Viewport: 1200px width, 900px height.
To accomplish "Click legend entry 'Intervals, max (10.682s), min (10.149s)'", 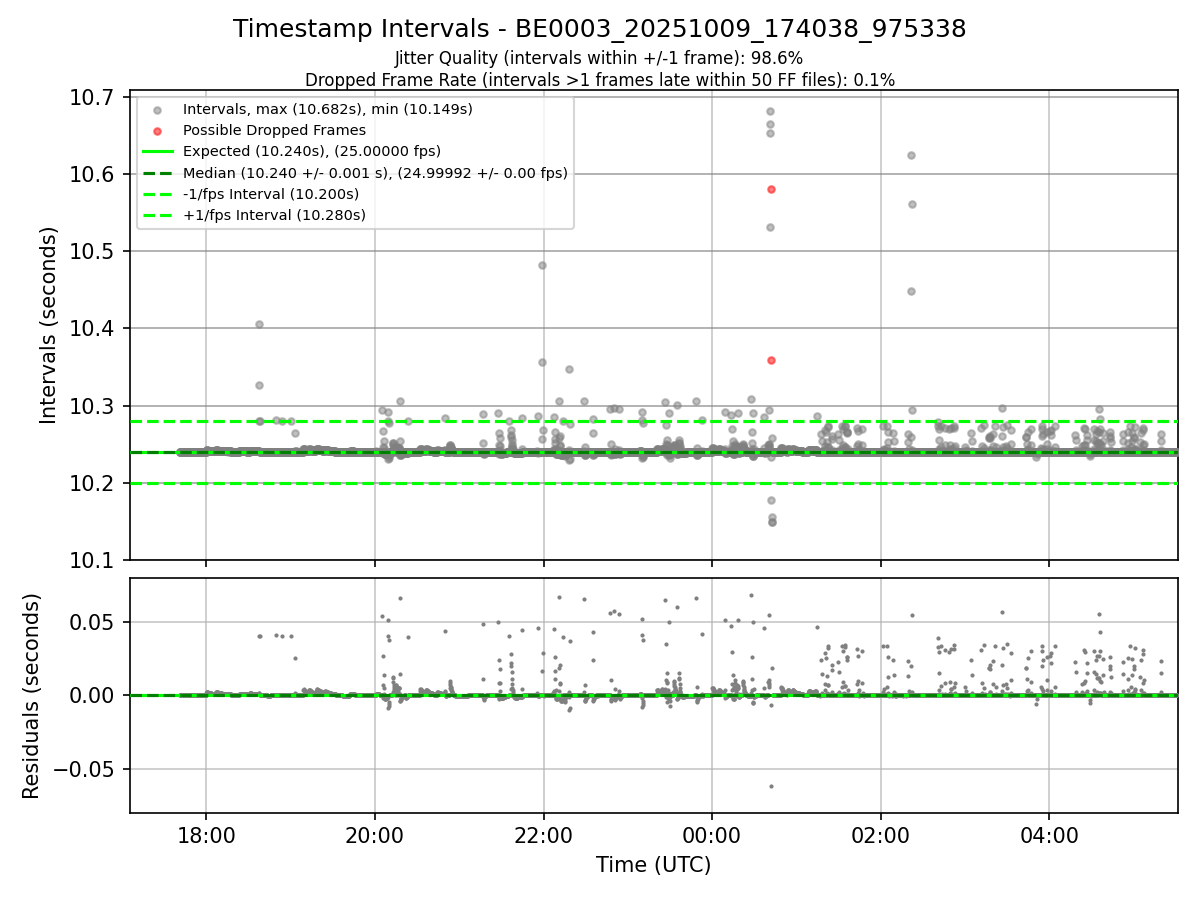I will pos(328,109).
